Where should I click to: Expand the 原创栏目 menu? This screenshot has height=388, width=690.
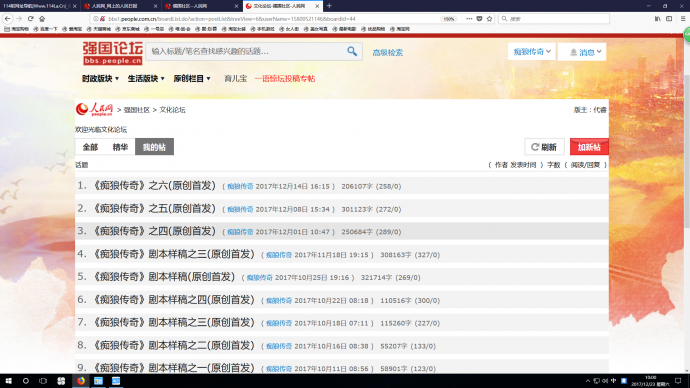click(x=192, y=78)
